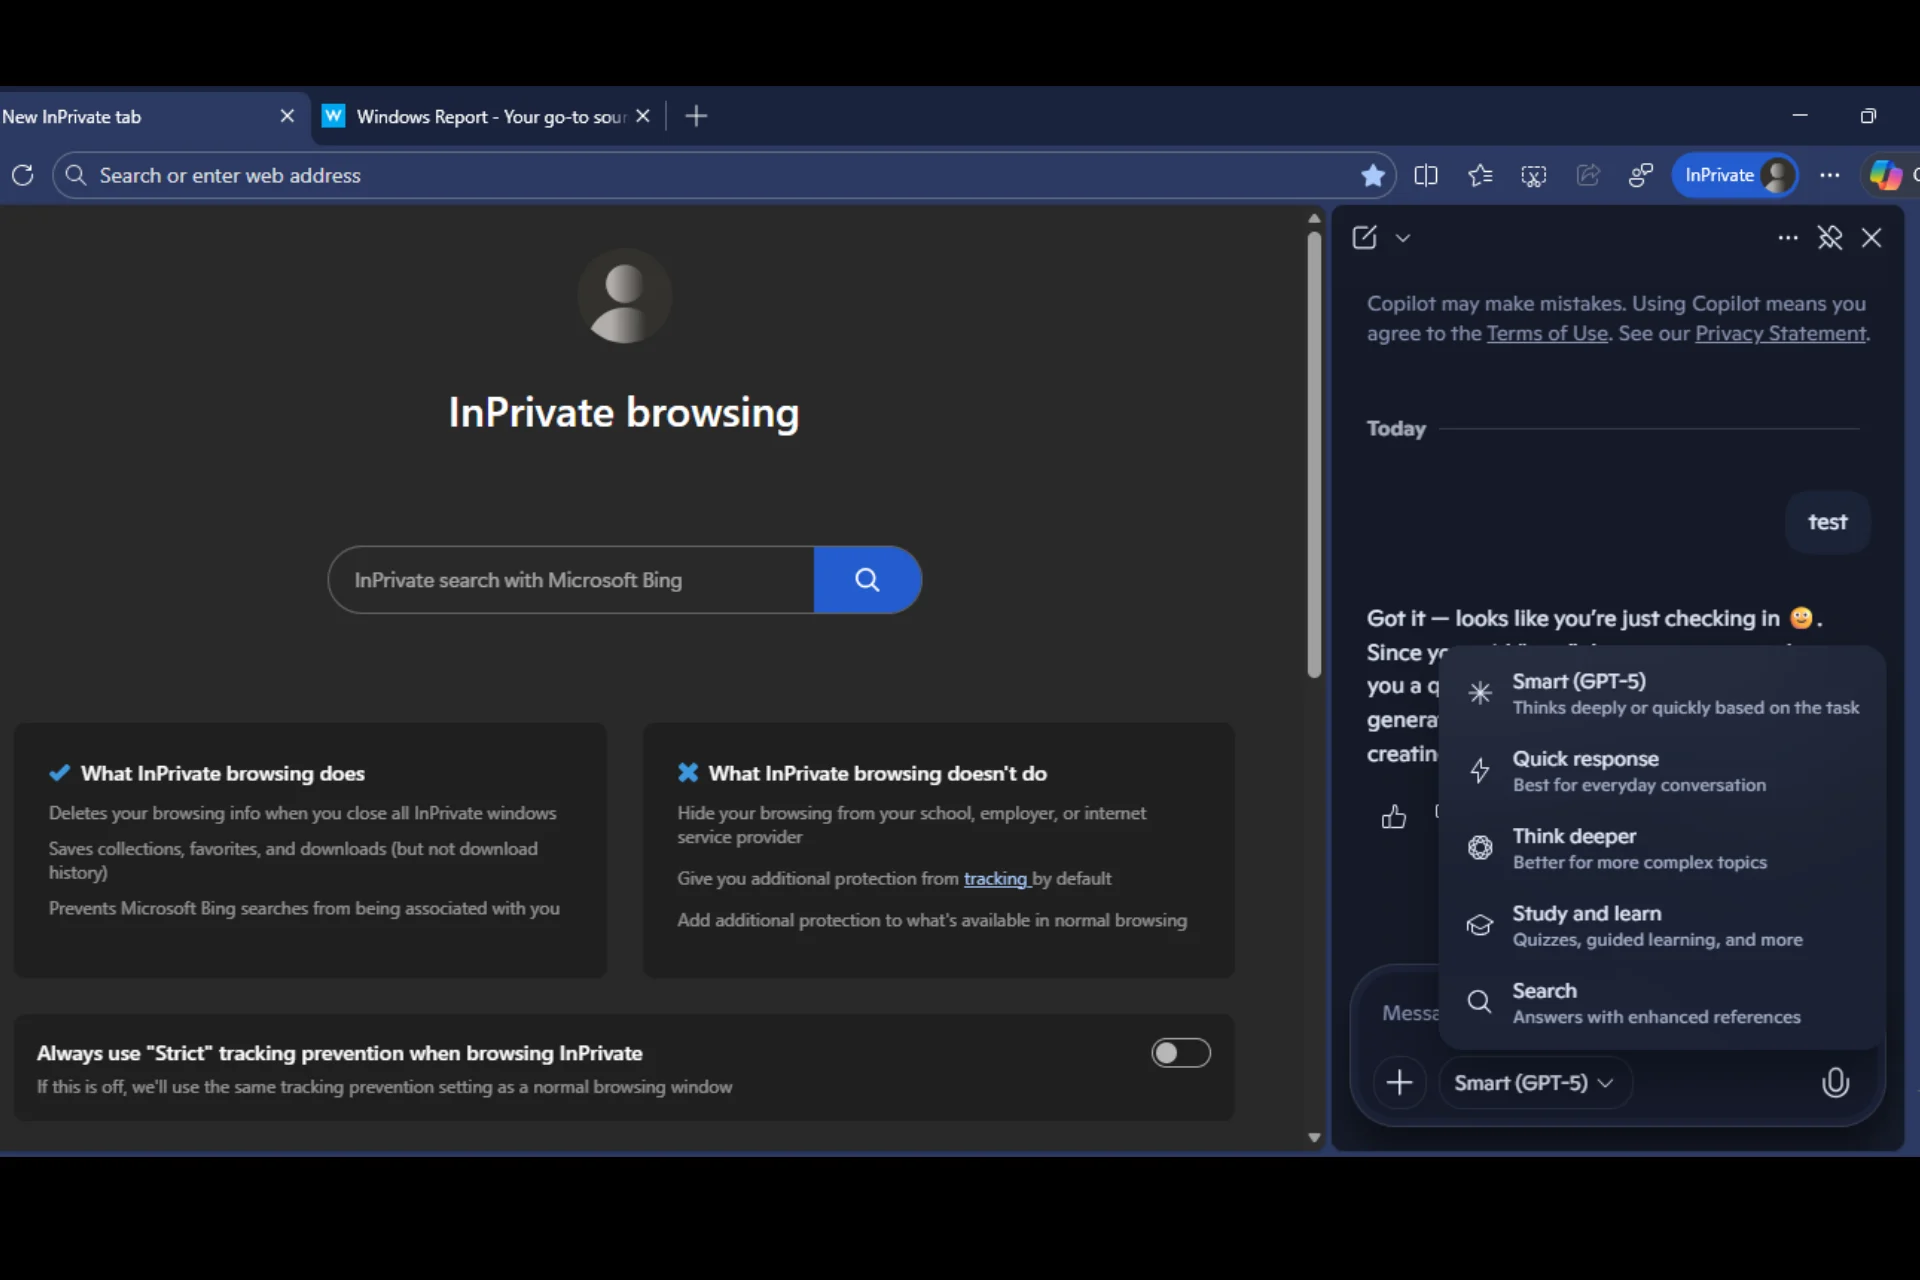Open the Favorites list icon

(x=1480, y=176)
